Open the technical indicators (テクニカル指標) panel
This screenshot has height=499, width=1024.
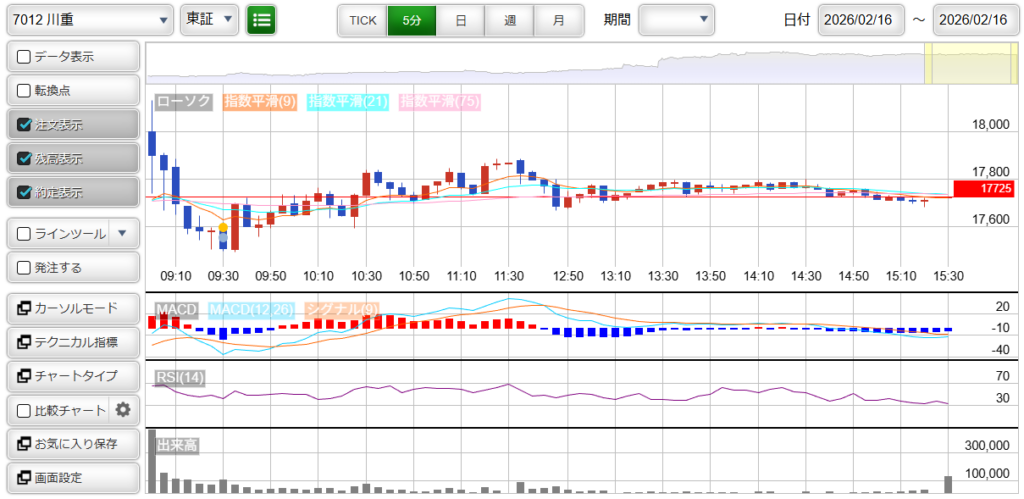point(72,342)
